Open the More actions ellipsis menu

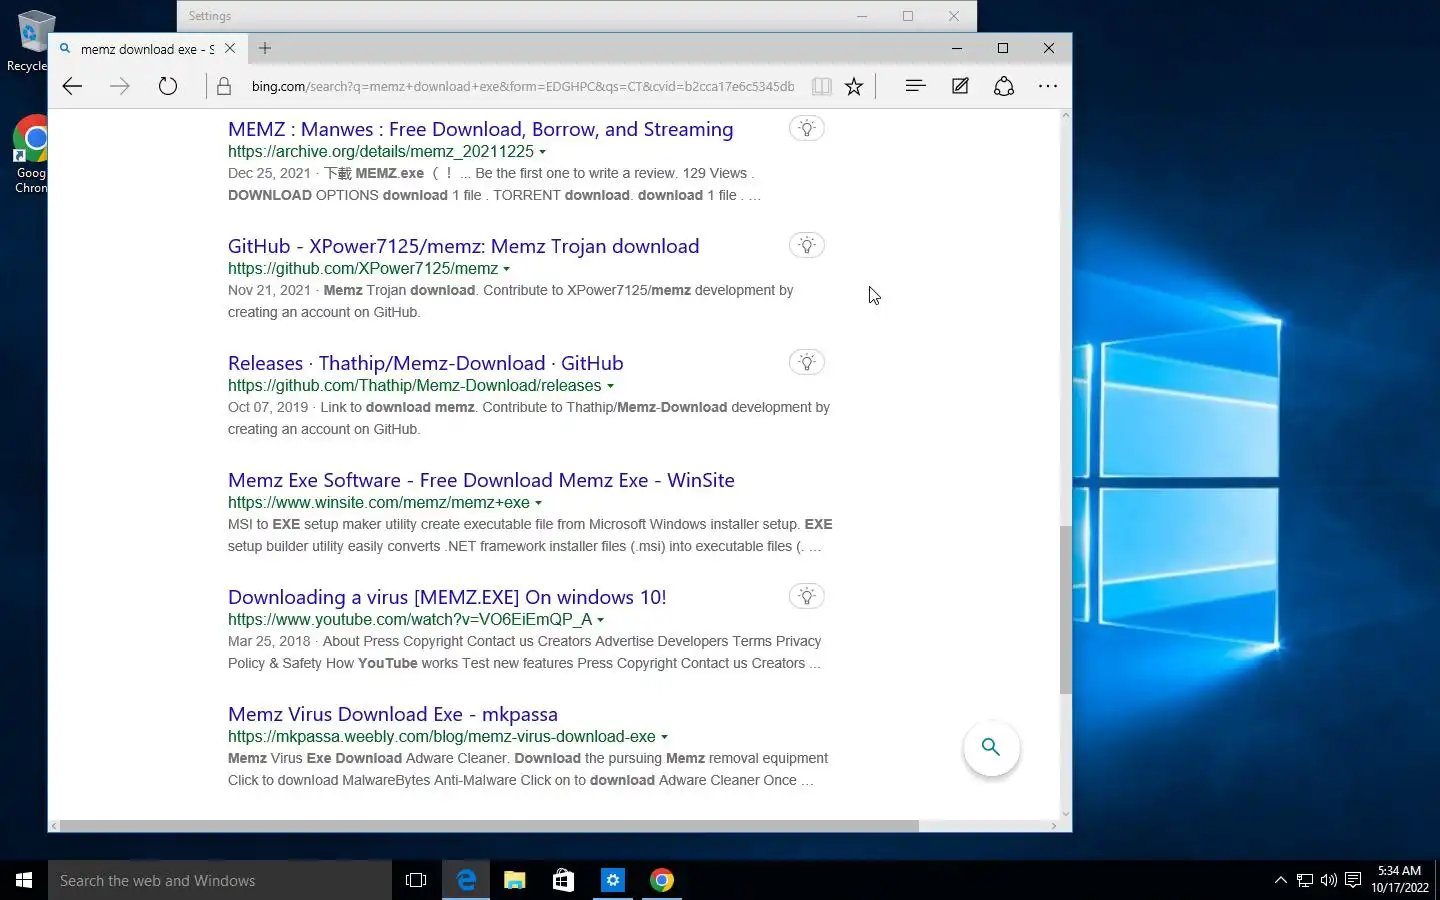pyautogui.click(x=1048, y=86)
